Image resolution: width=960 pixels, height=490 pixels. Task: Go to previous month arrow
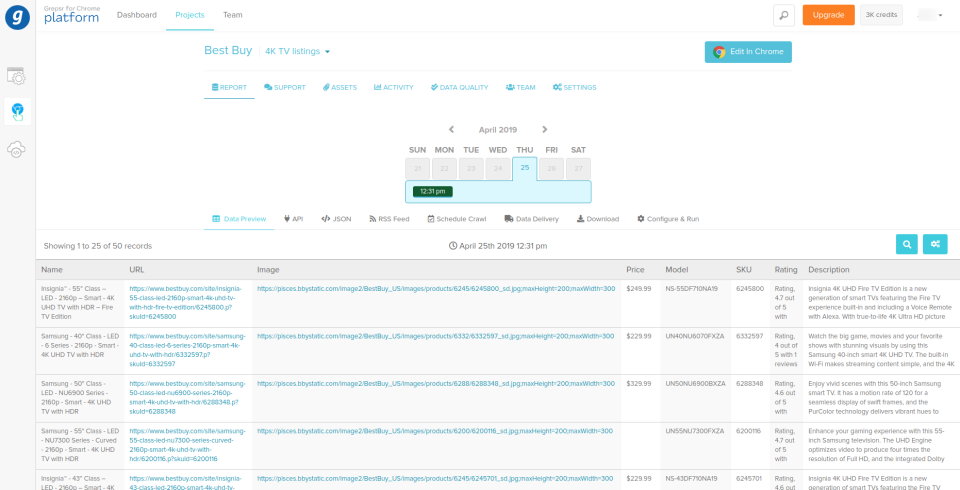tap(452, 129)
